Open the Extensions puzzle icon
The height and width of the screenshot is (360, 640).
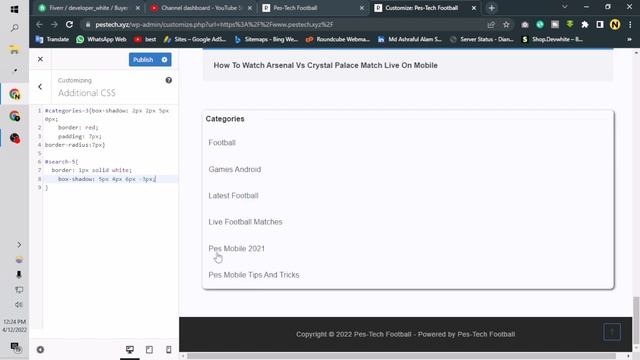tap(585, 24)
